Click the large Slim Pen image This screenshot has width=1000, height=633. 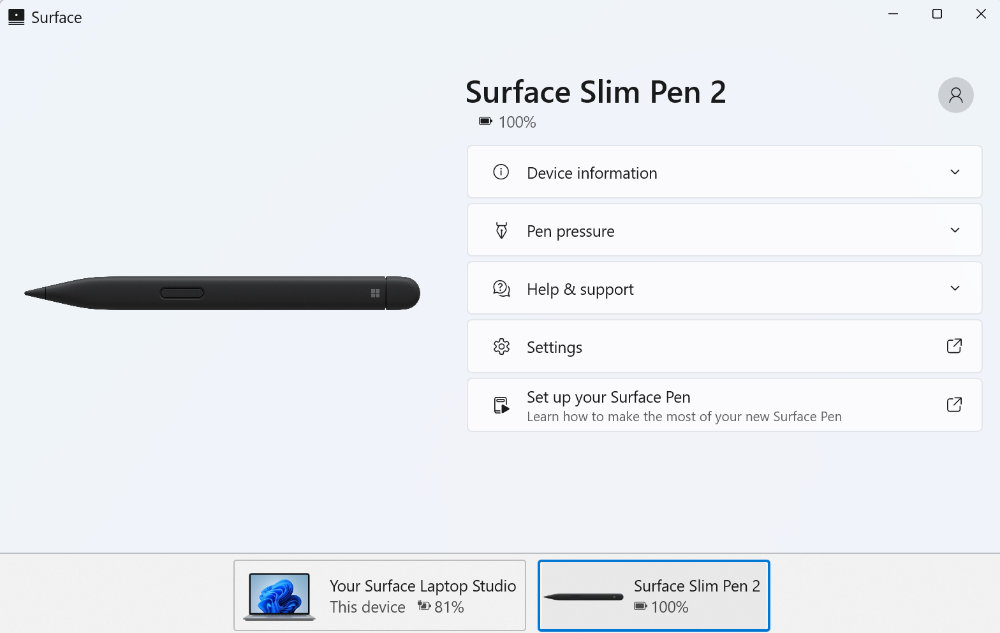tap(222, 293)
